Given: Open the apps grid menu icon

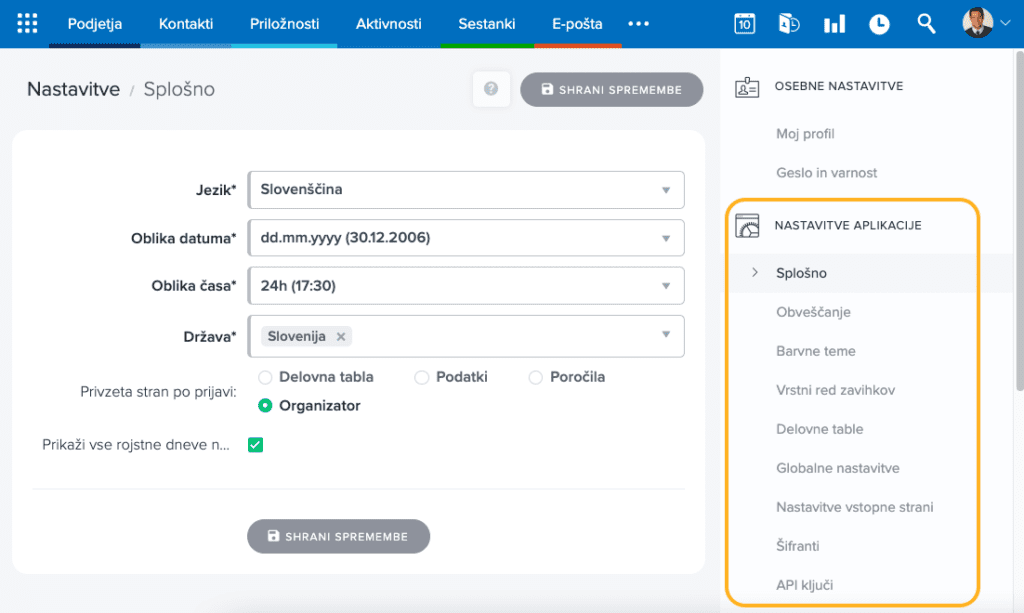Looking at the screenshot, I should pyautogui.click(x=28, y=24).
